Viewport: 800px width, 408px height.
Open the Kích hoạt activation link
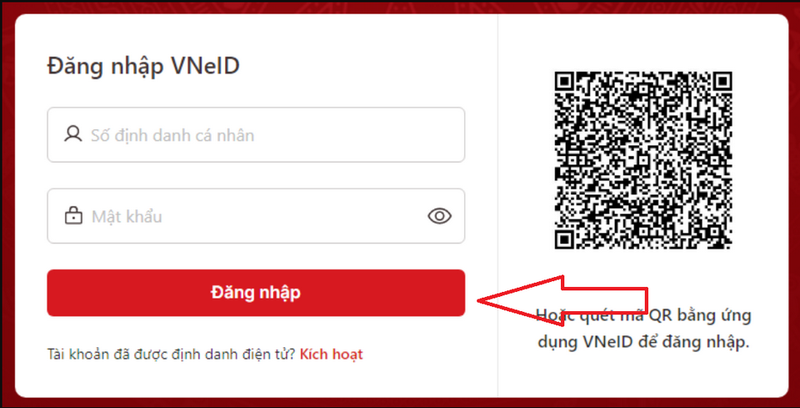pos(331,354)
